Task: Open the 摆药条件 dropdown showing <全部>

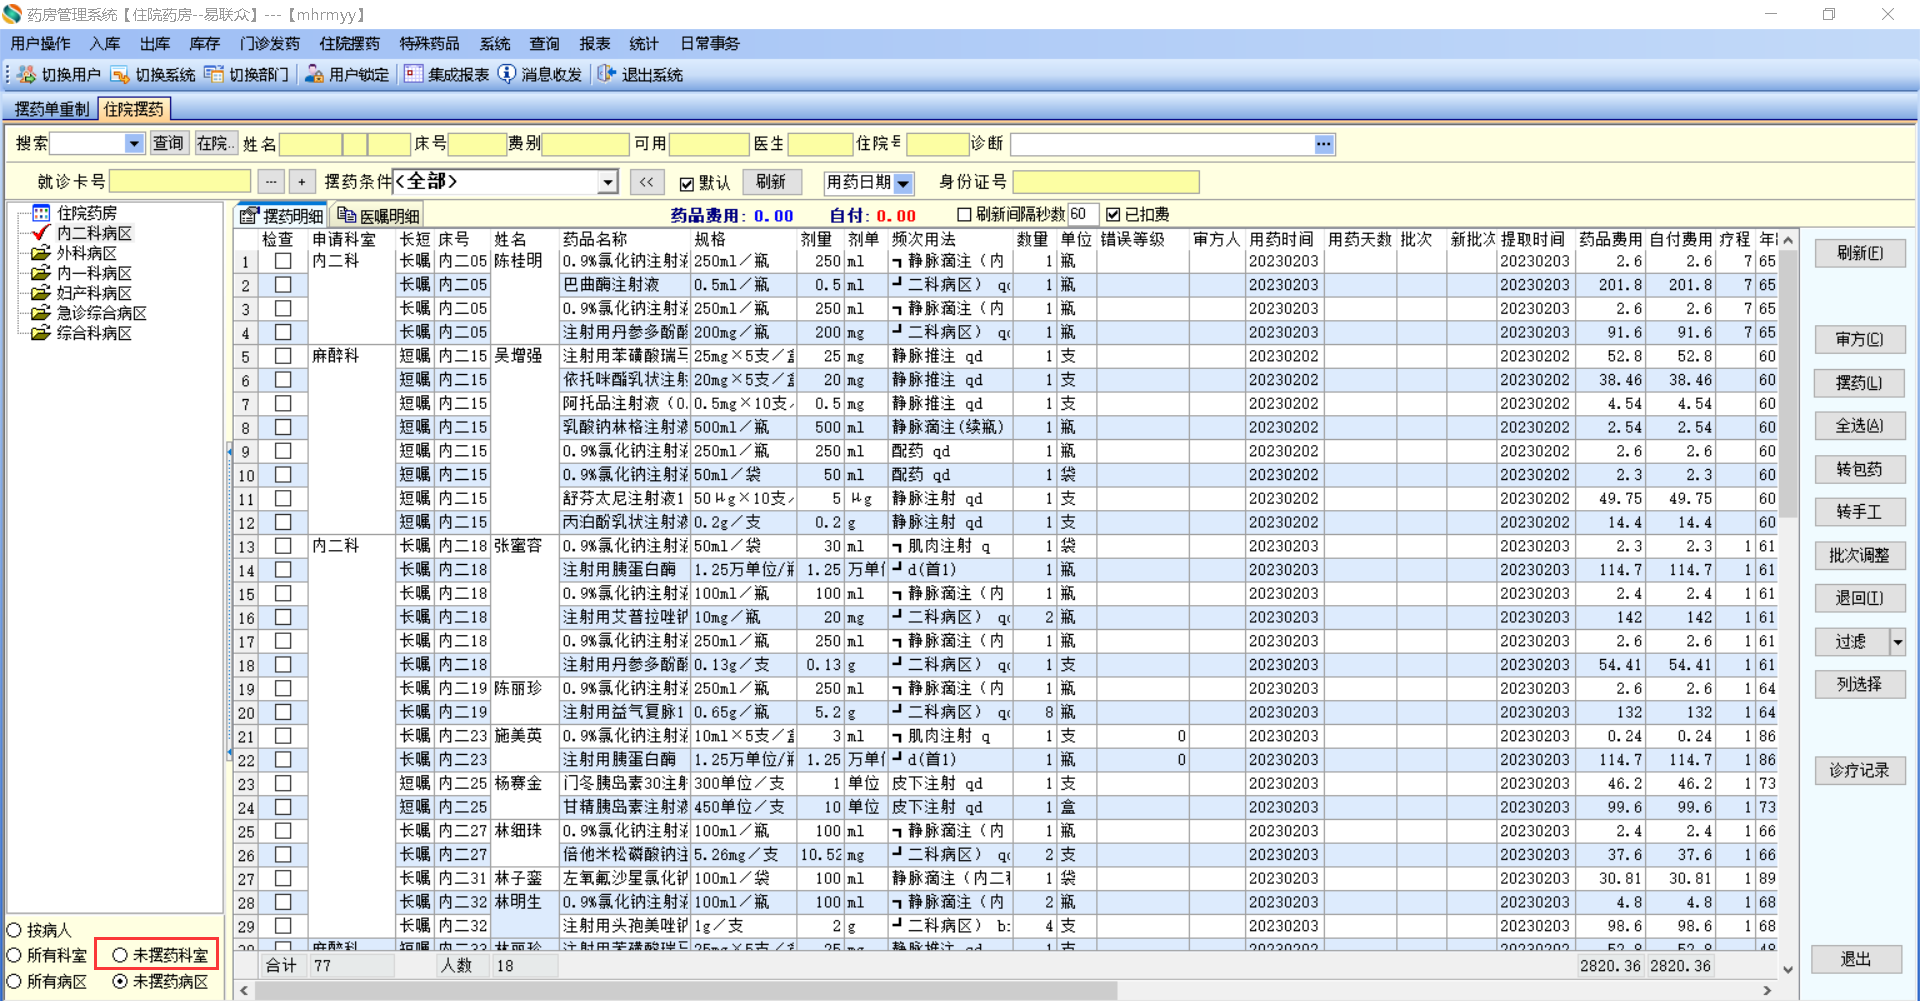Action: pyautogui.click(x=608, y=182)
